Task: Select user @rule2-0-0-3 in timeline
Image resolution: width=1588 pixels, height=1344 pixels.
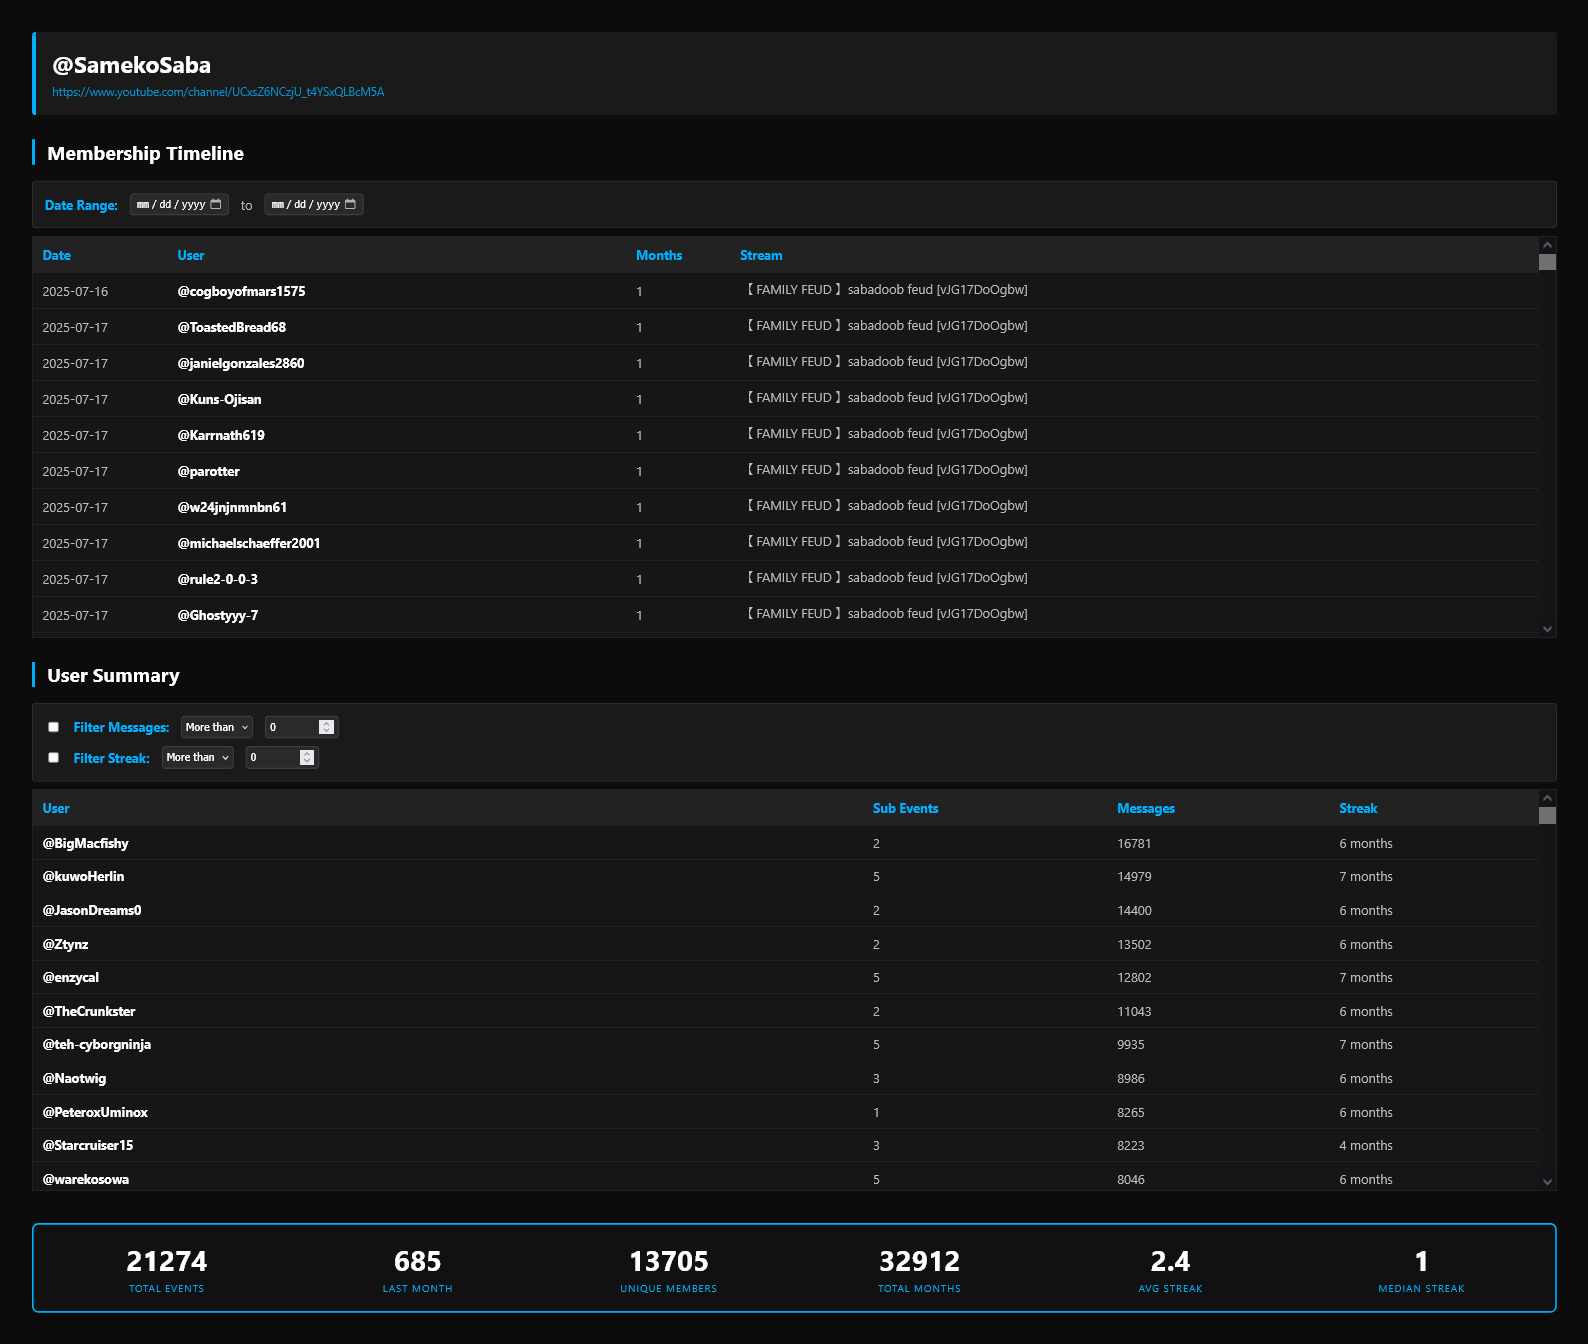Action: click(x=217, y=579)
